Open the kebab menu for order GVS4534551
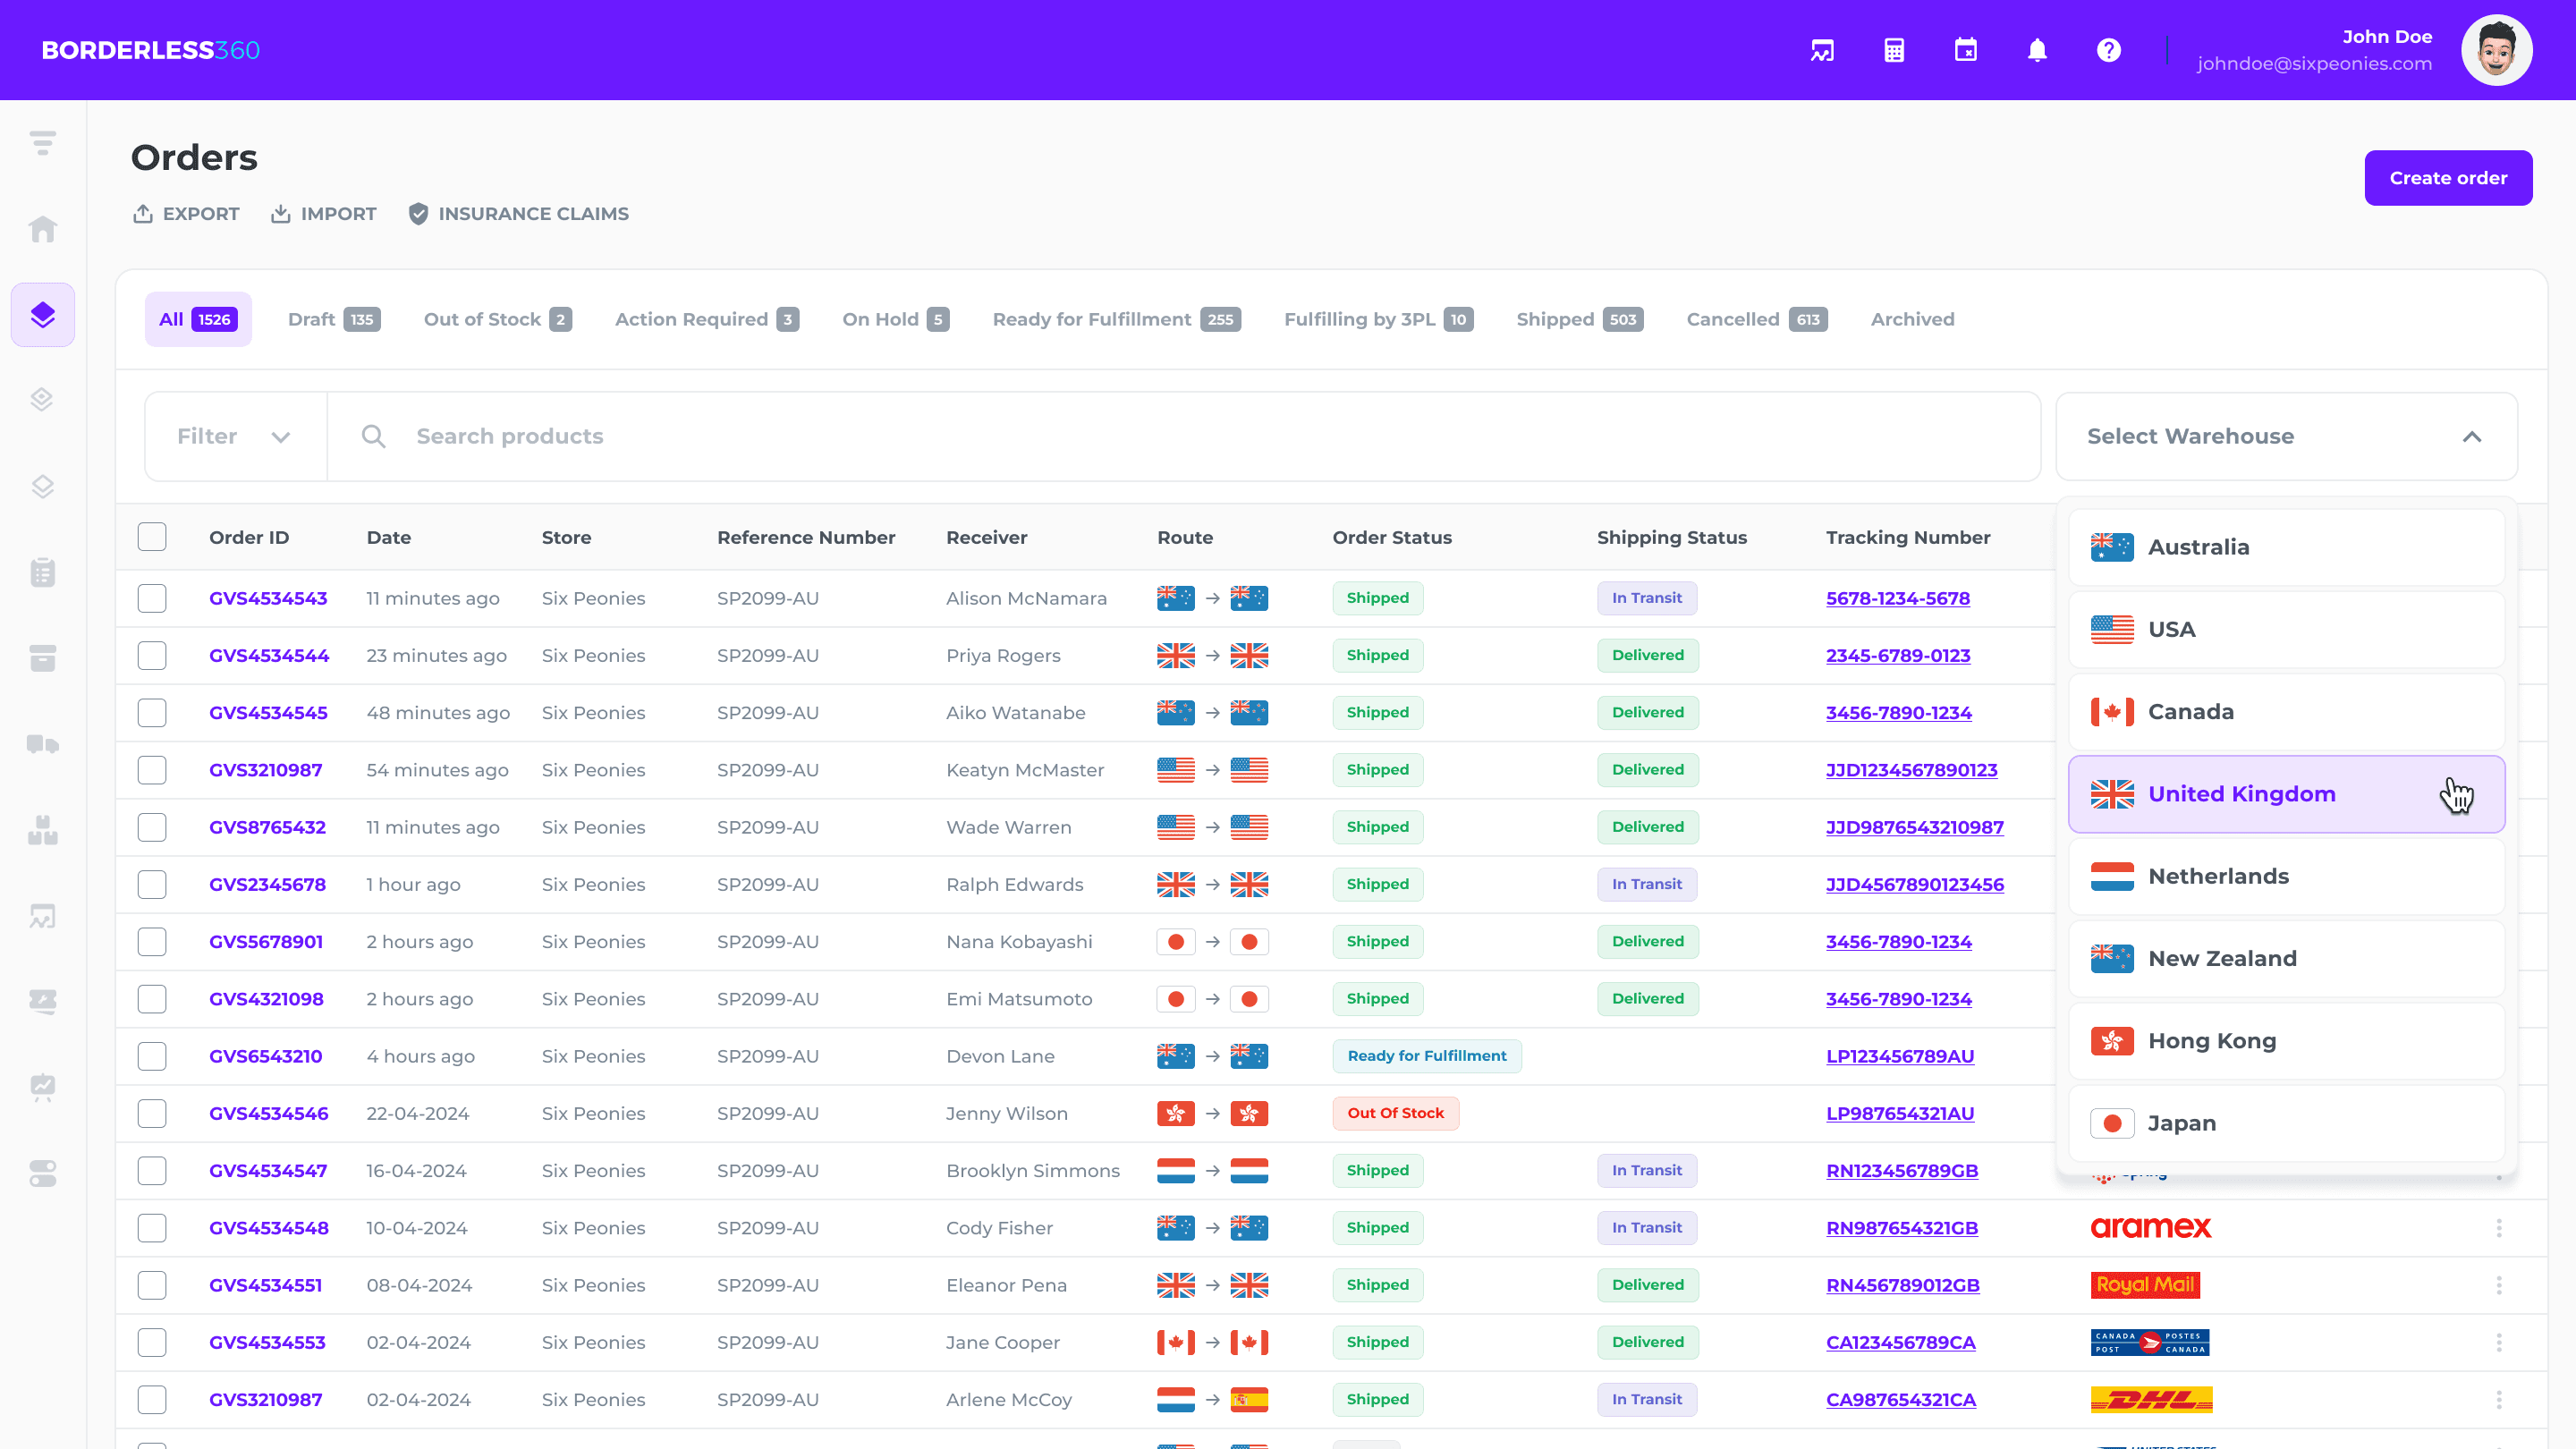Viewport: 2576px width, 1449px height. [x=2498, y=1285]
